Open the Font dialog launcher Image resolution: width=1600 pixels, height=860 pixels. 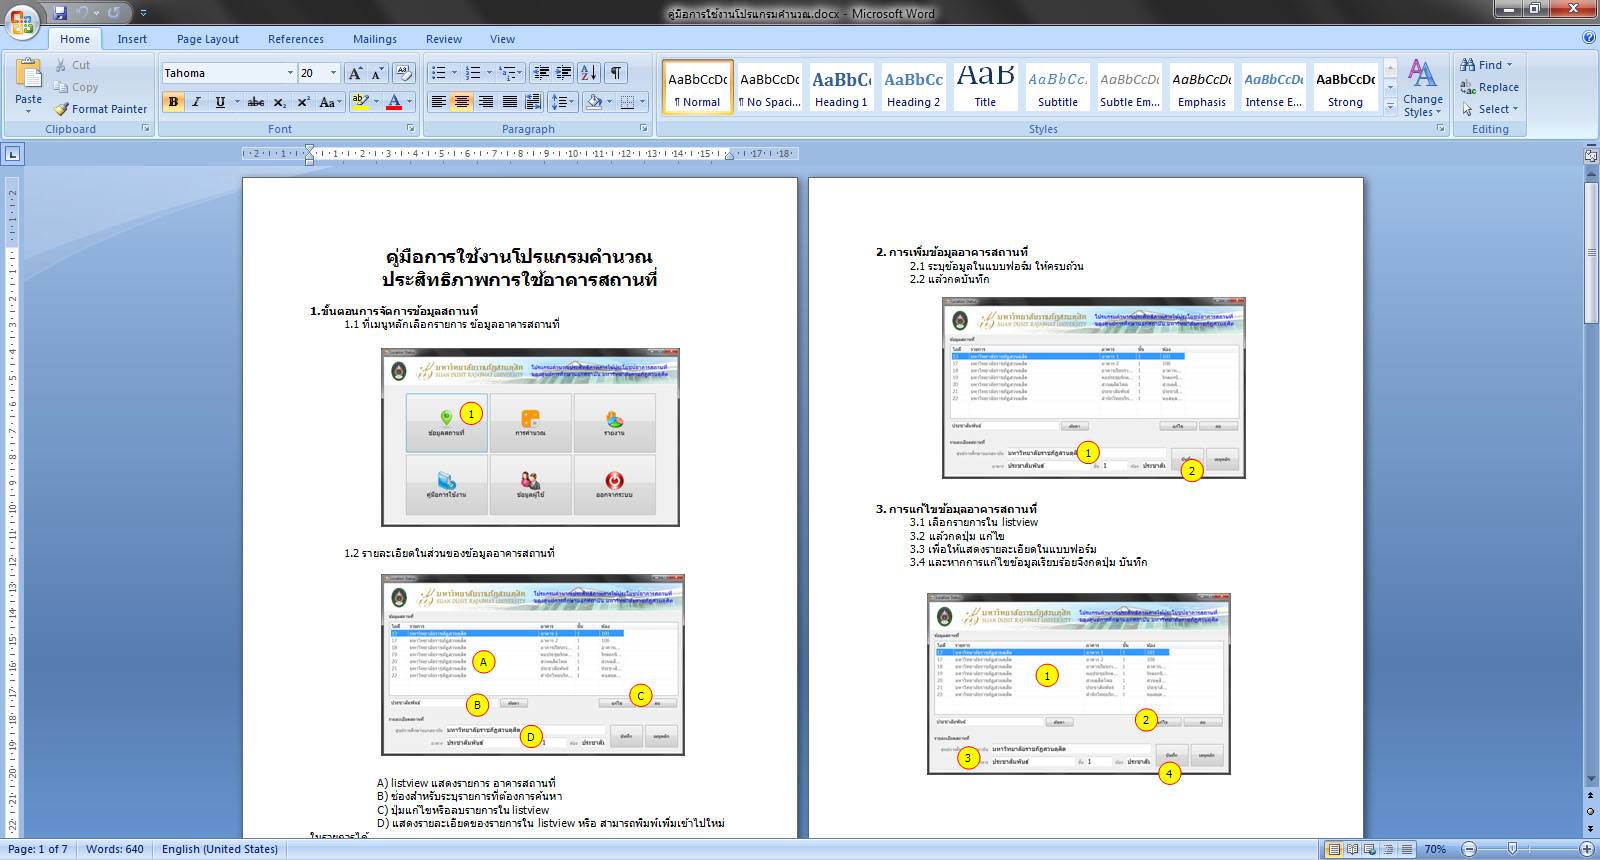pos(411,129)
